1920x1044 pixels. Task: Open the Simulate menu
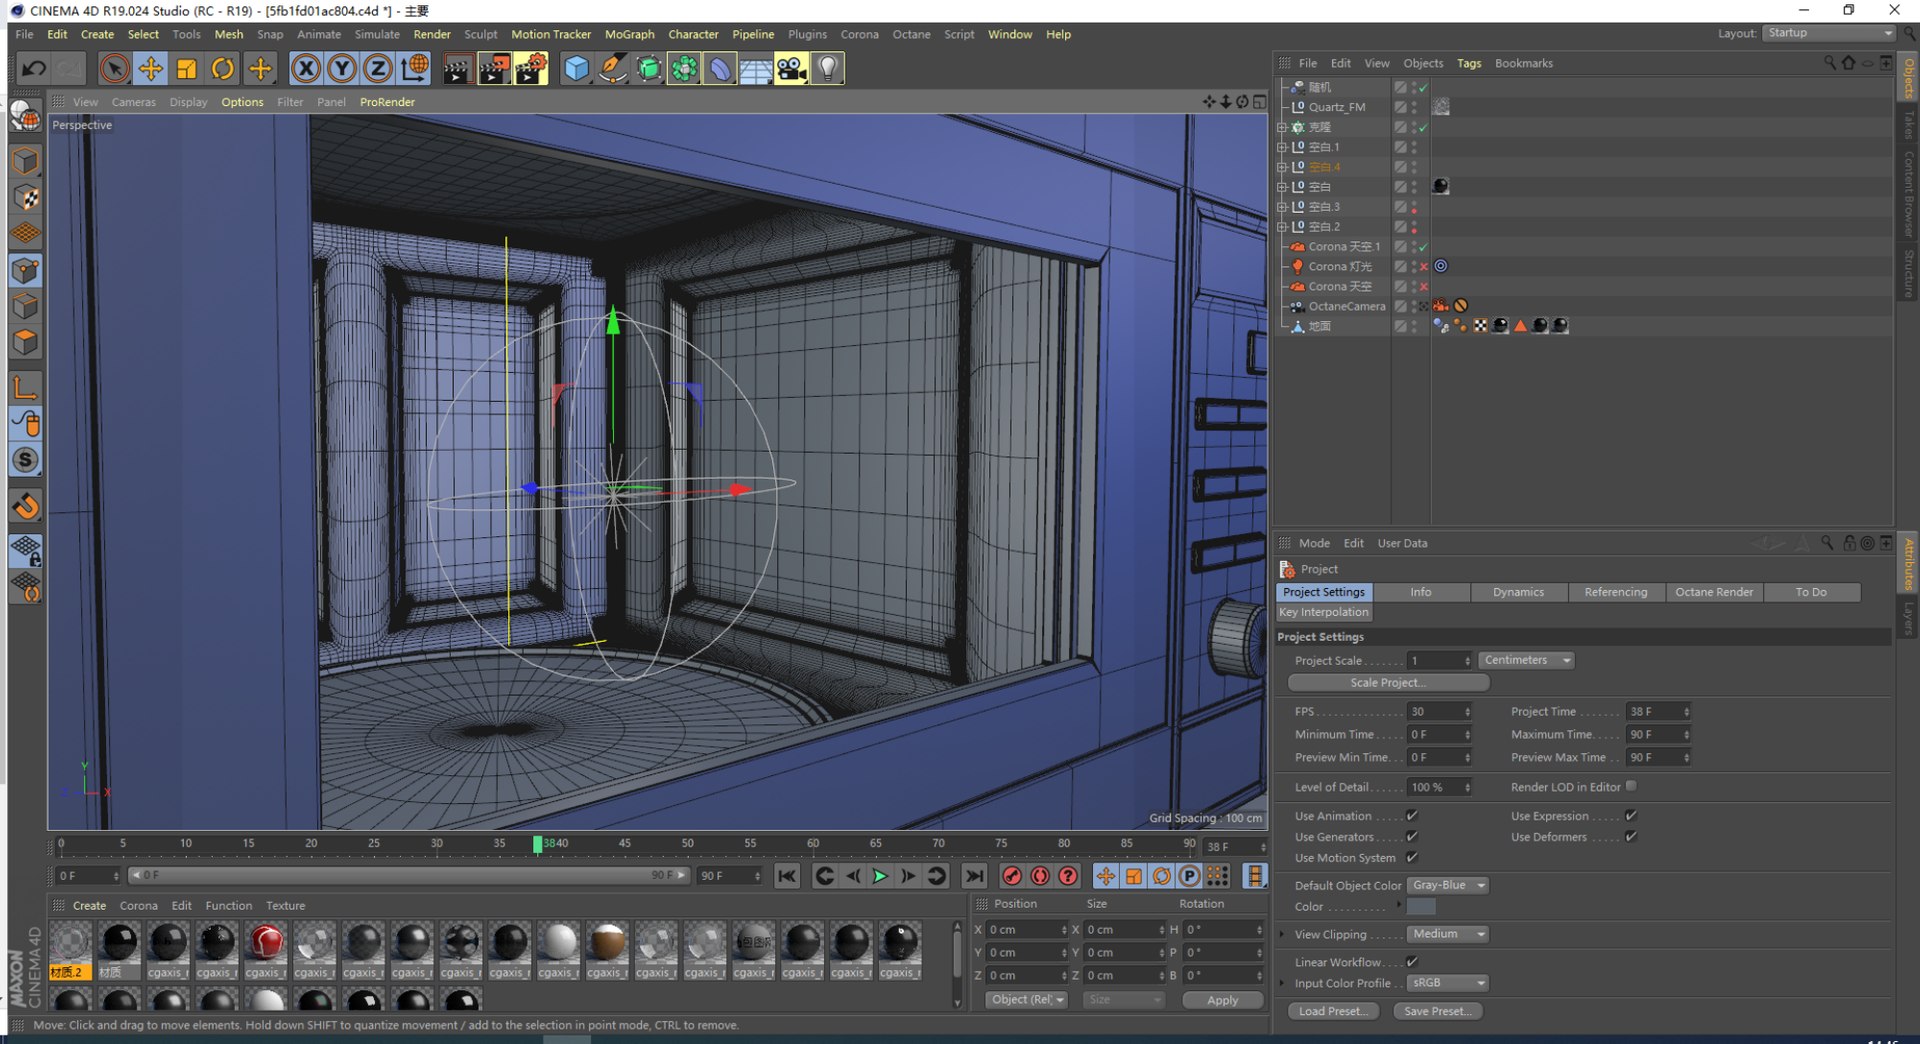click(377, 34)
